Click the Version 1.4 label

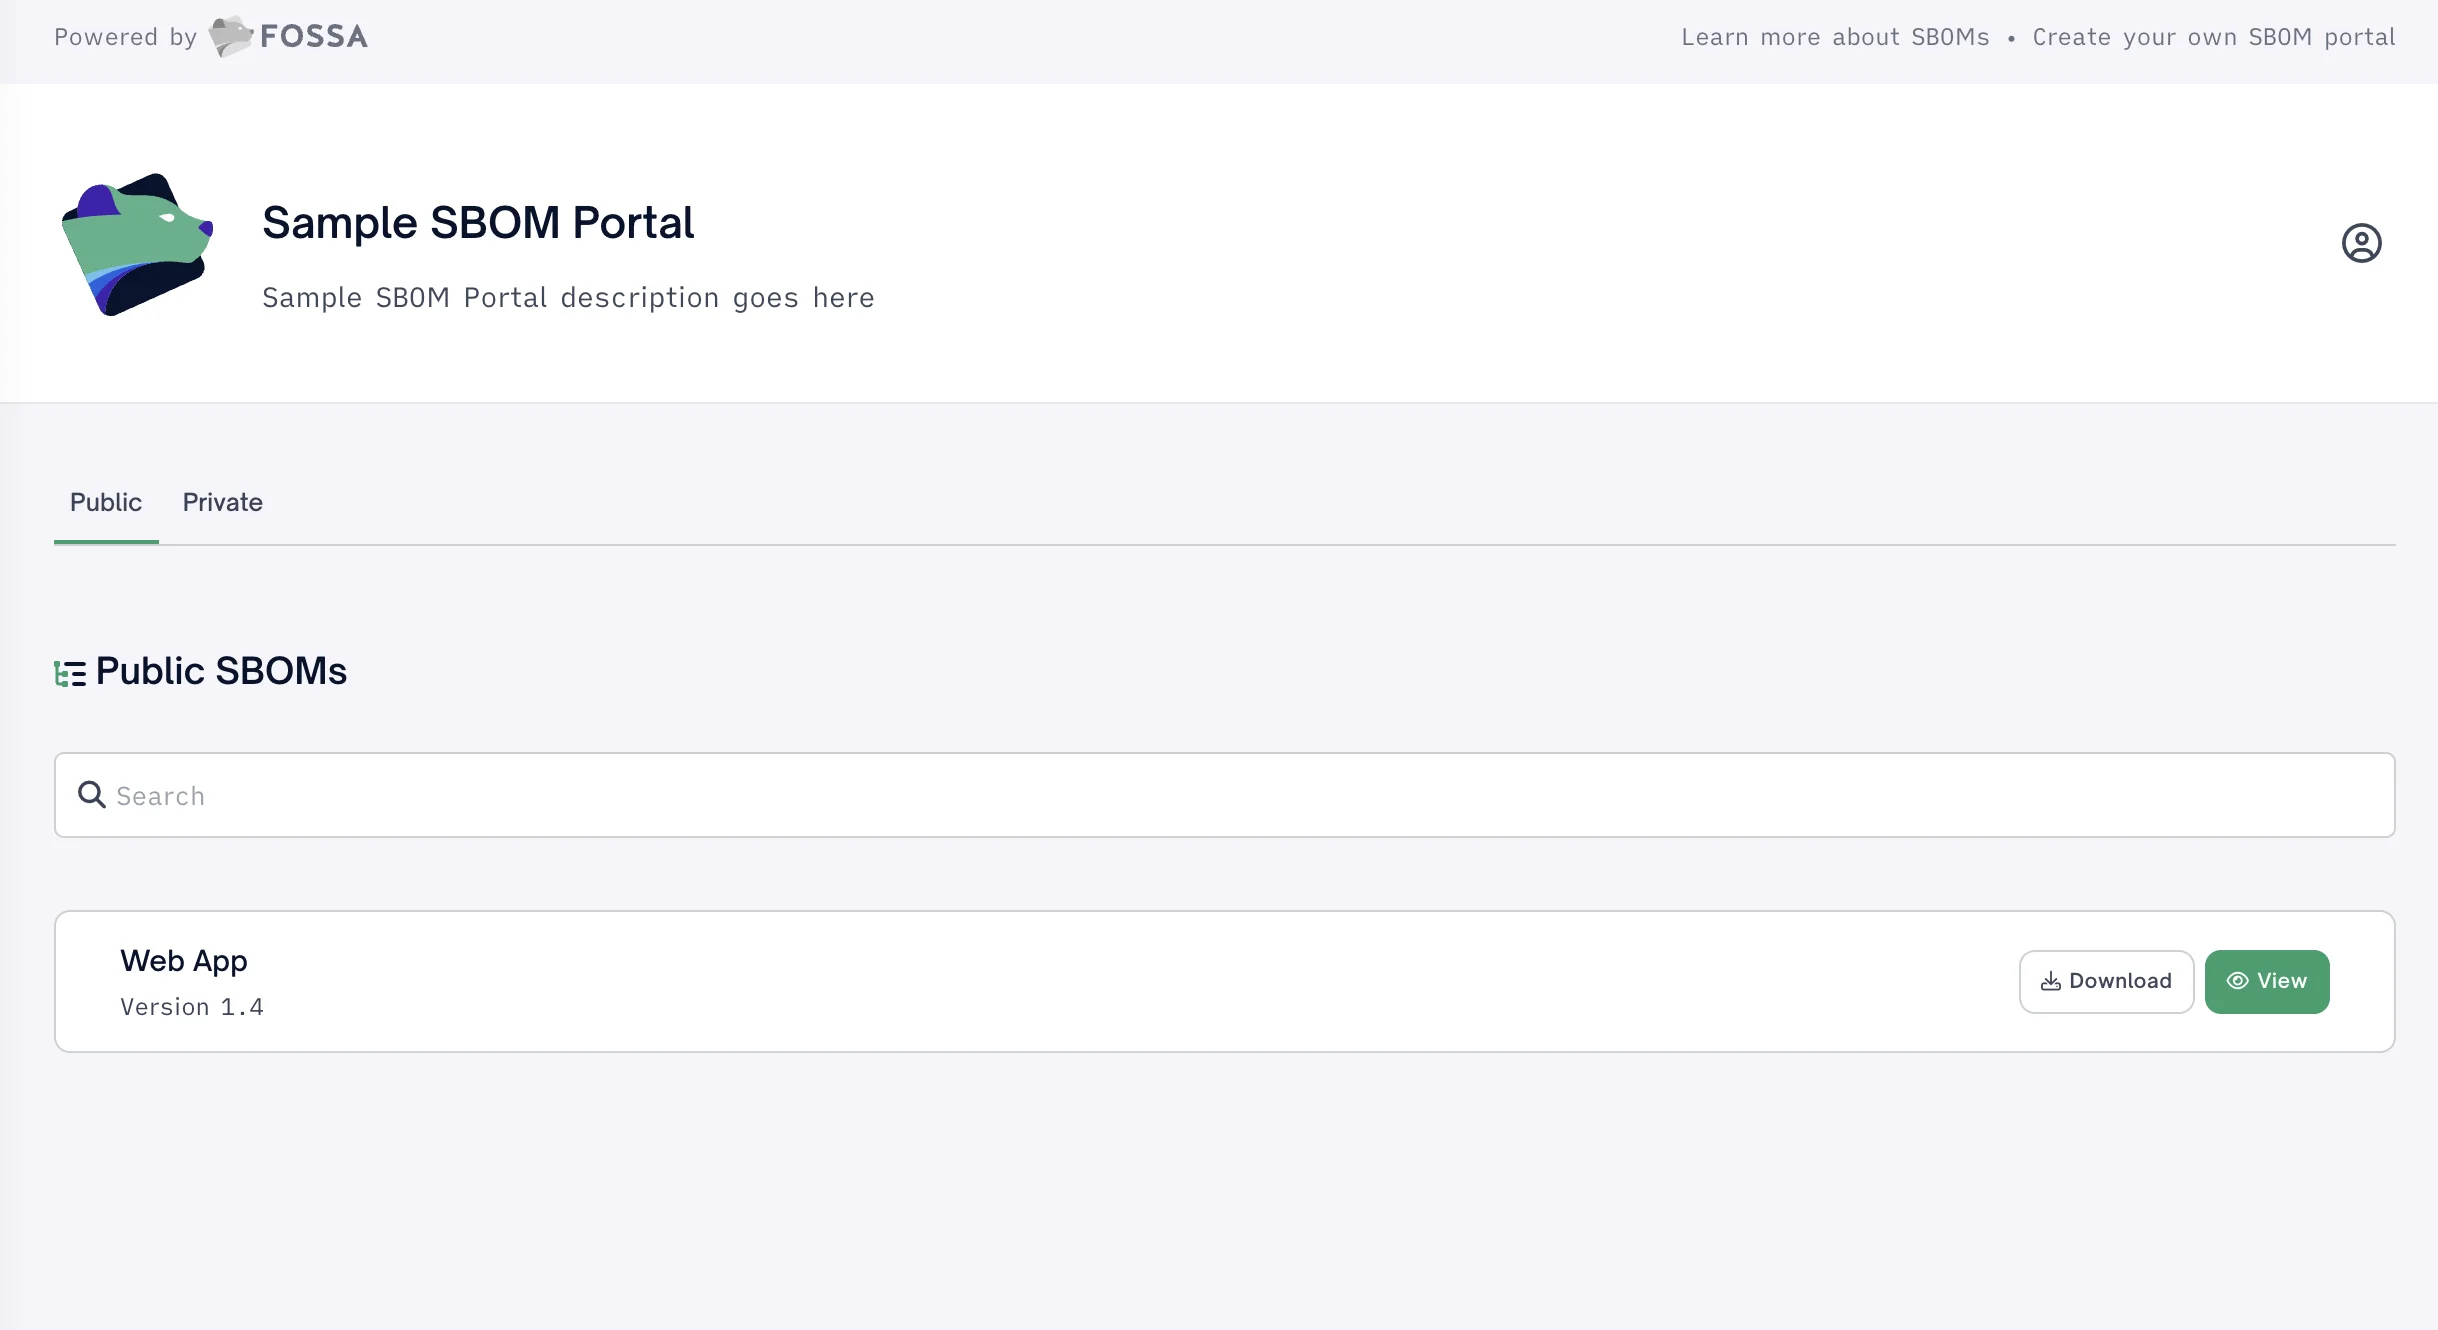[192, 1007]
